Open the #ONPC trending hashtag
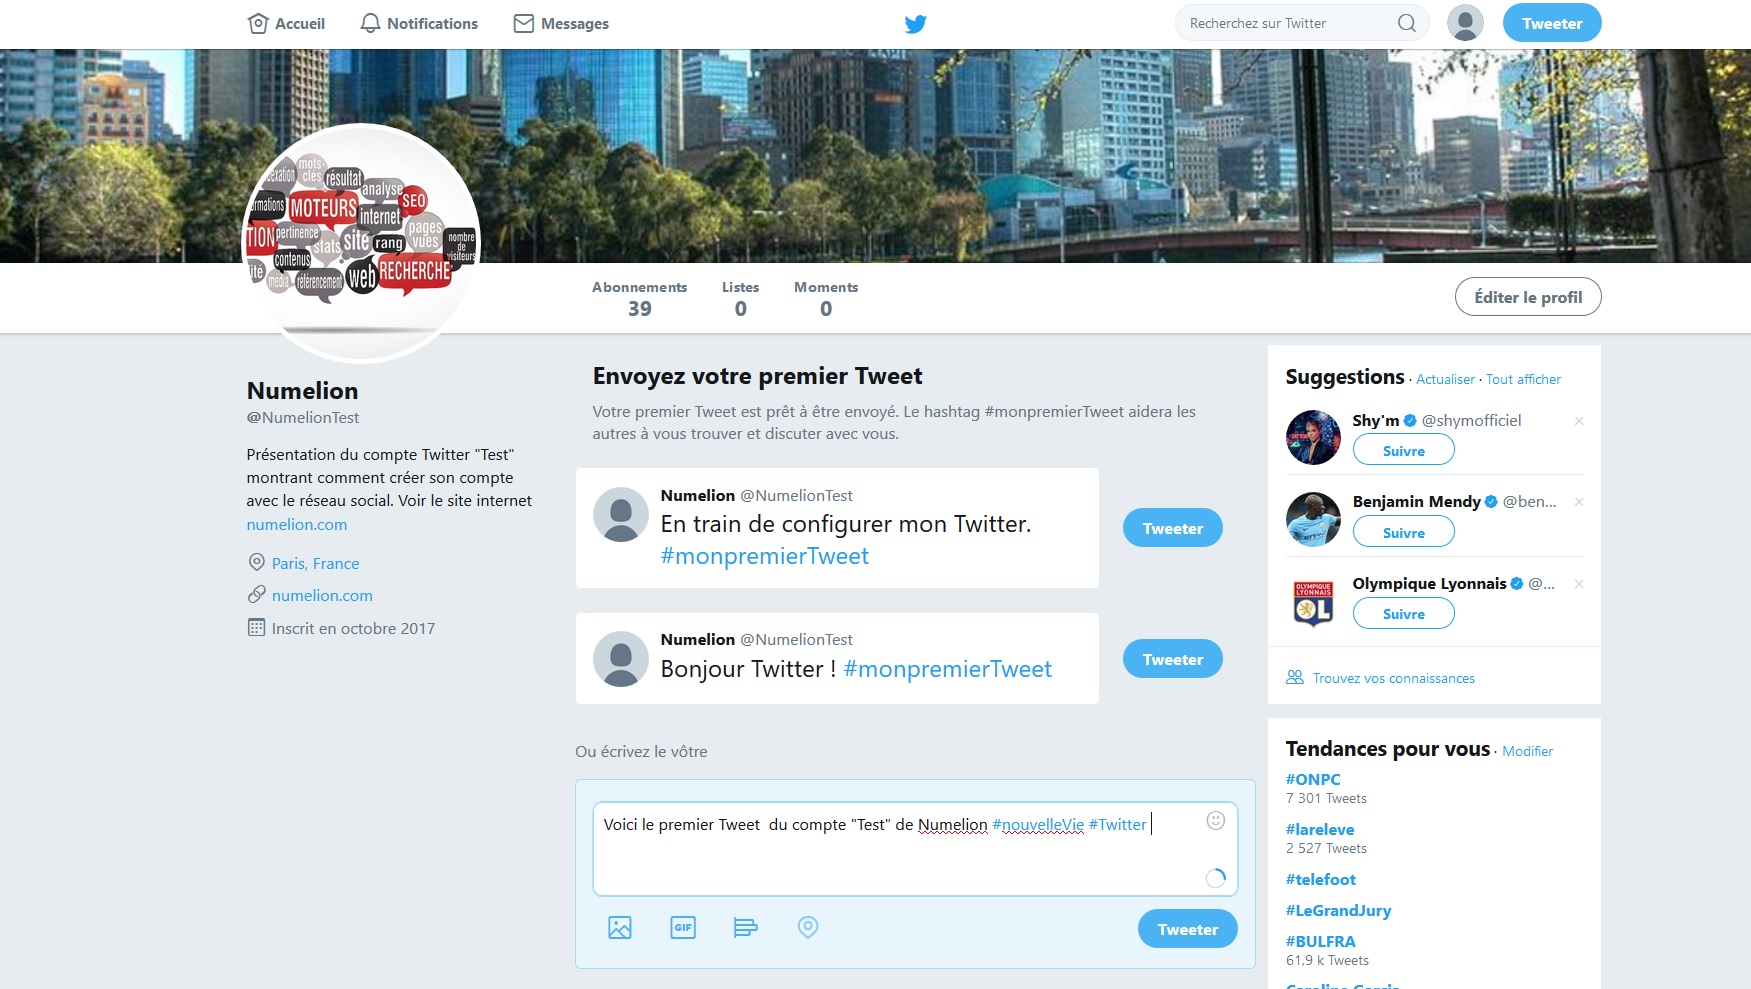1751x989 pixels. 1313,779
